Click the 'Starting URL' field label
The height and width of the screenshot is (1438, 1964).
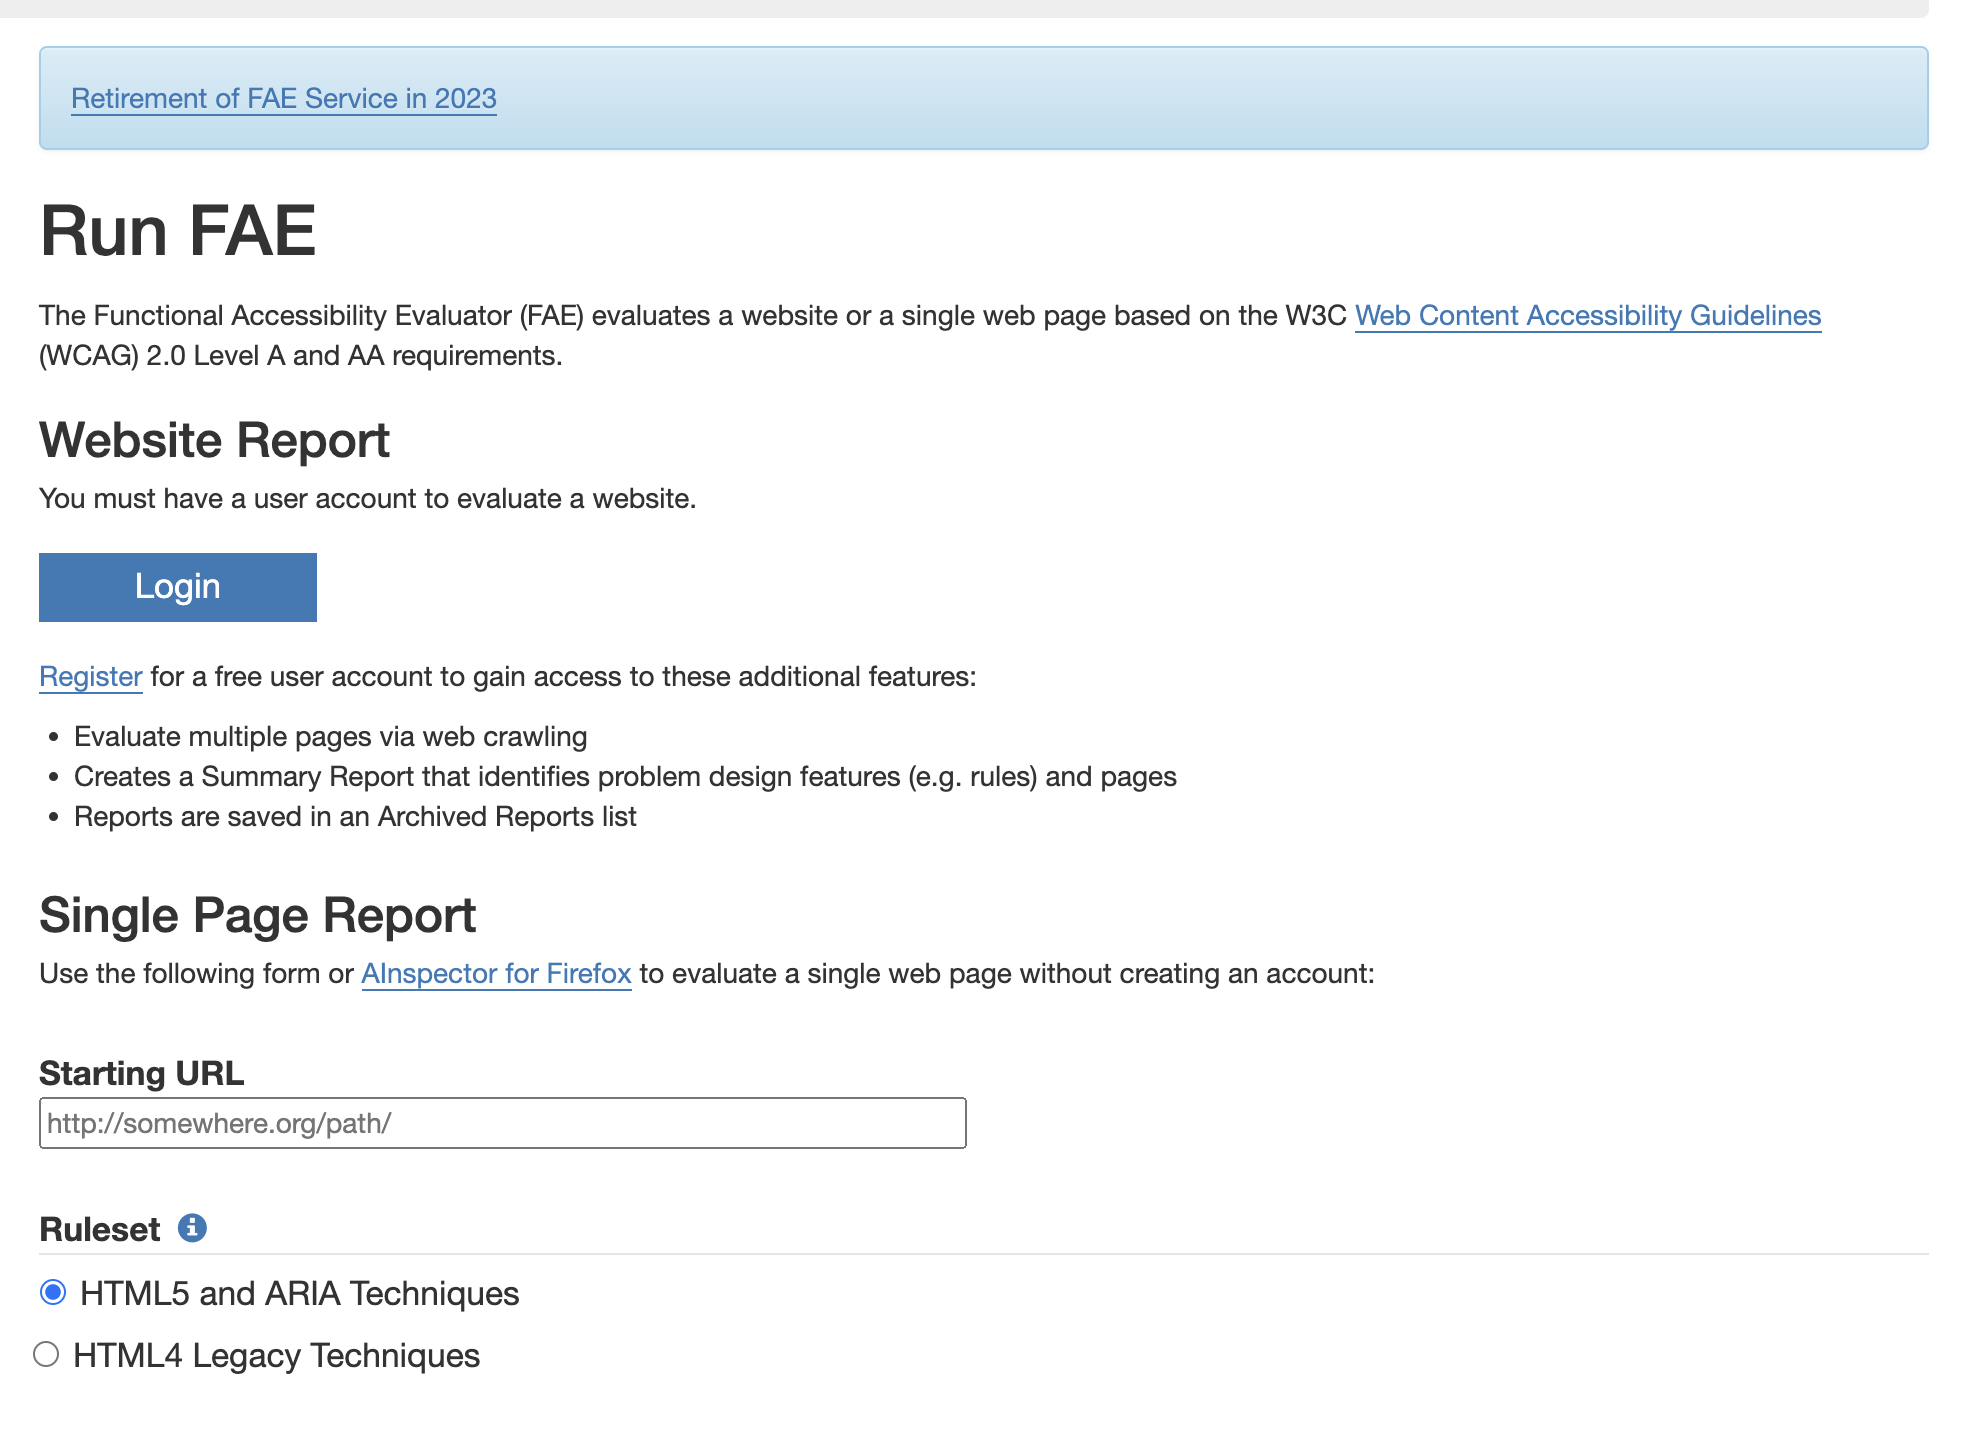(141, 1073)
